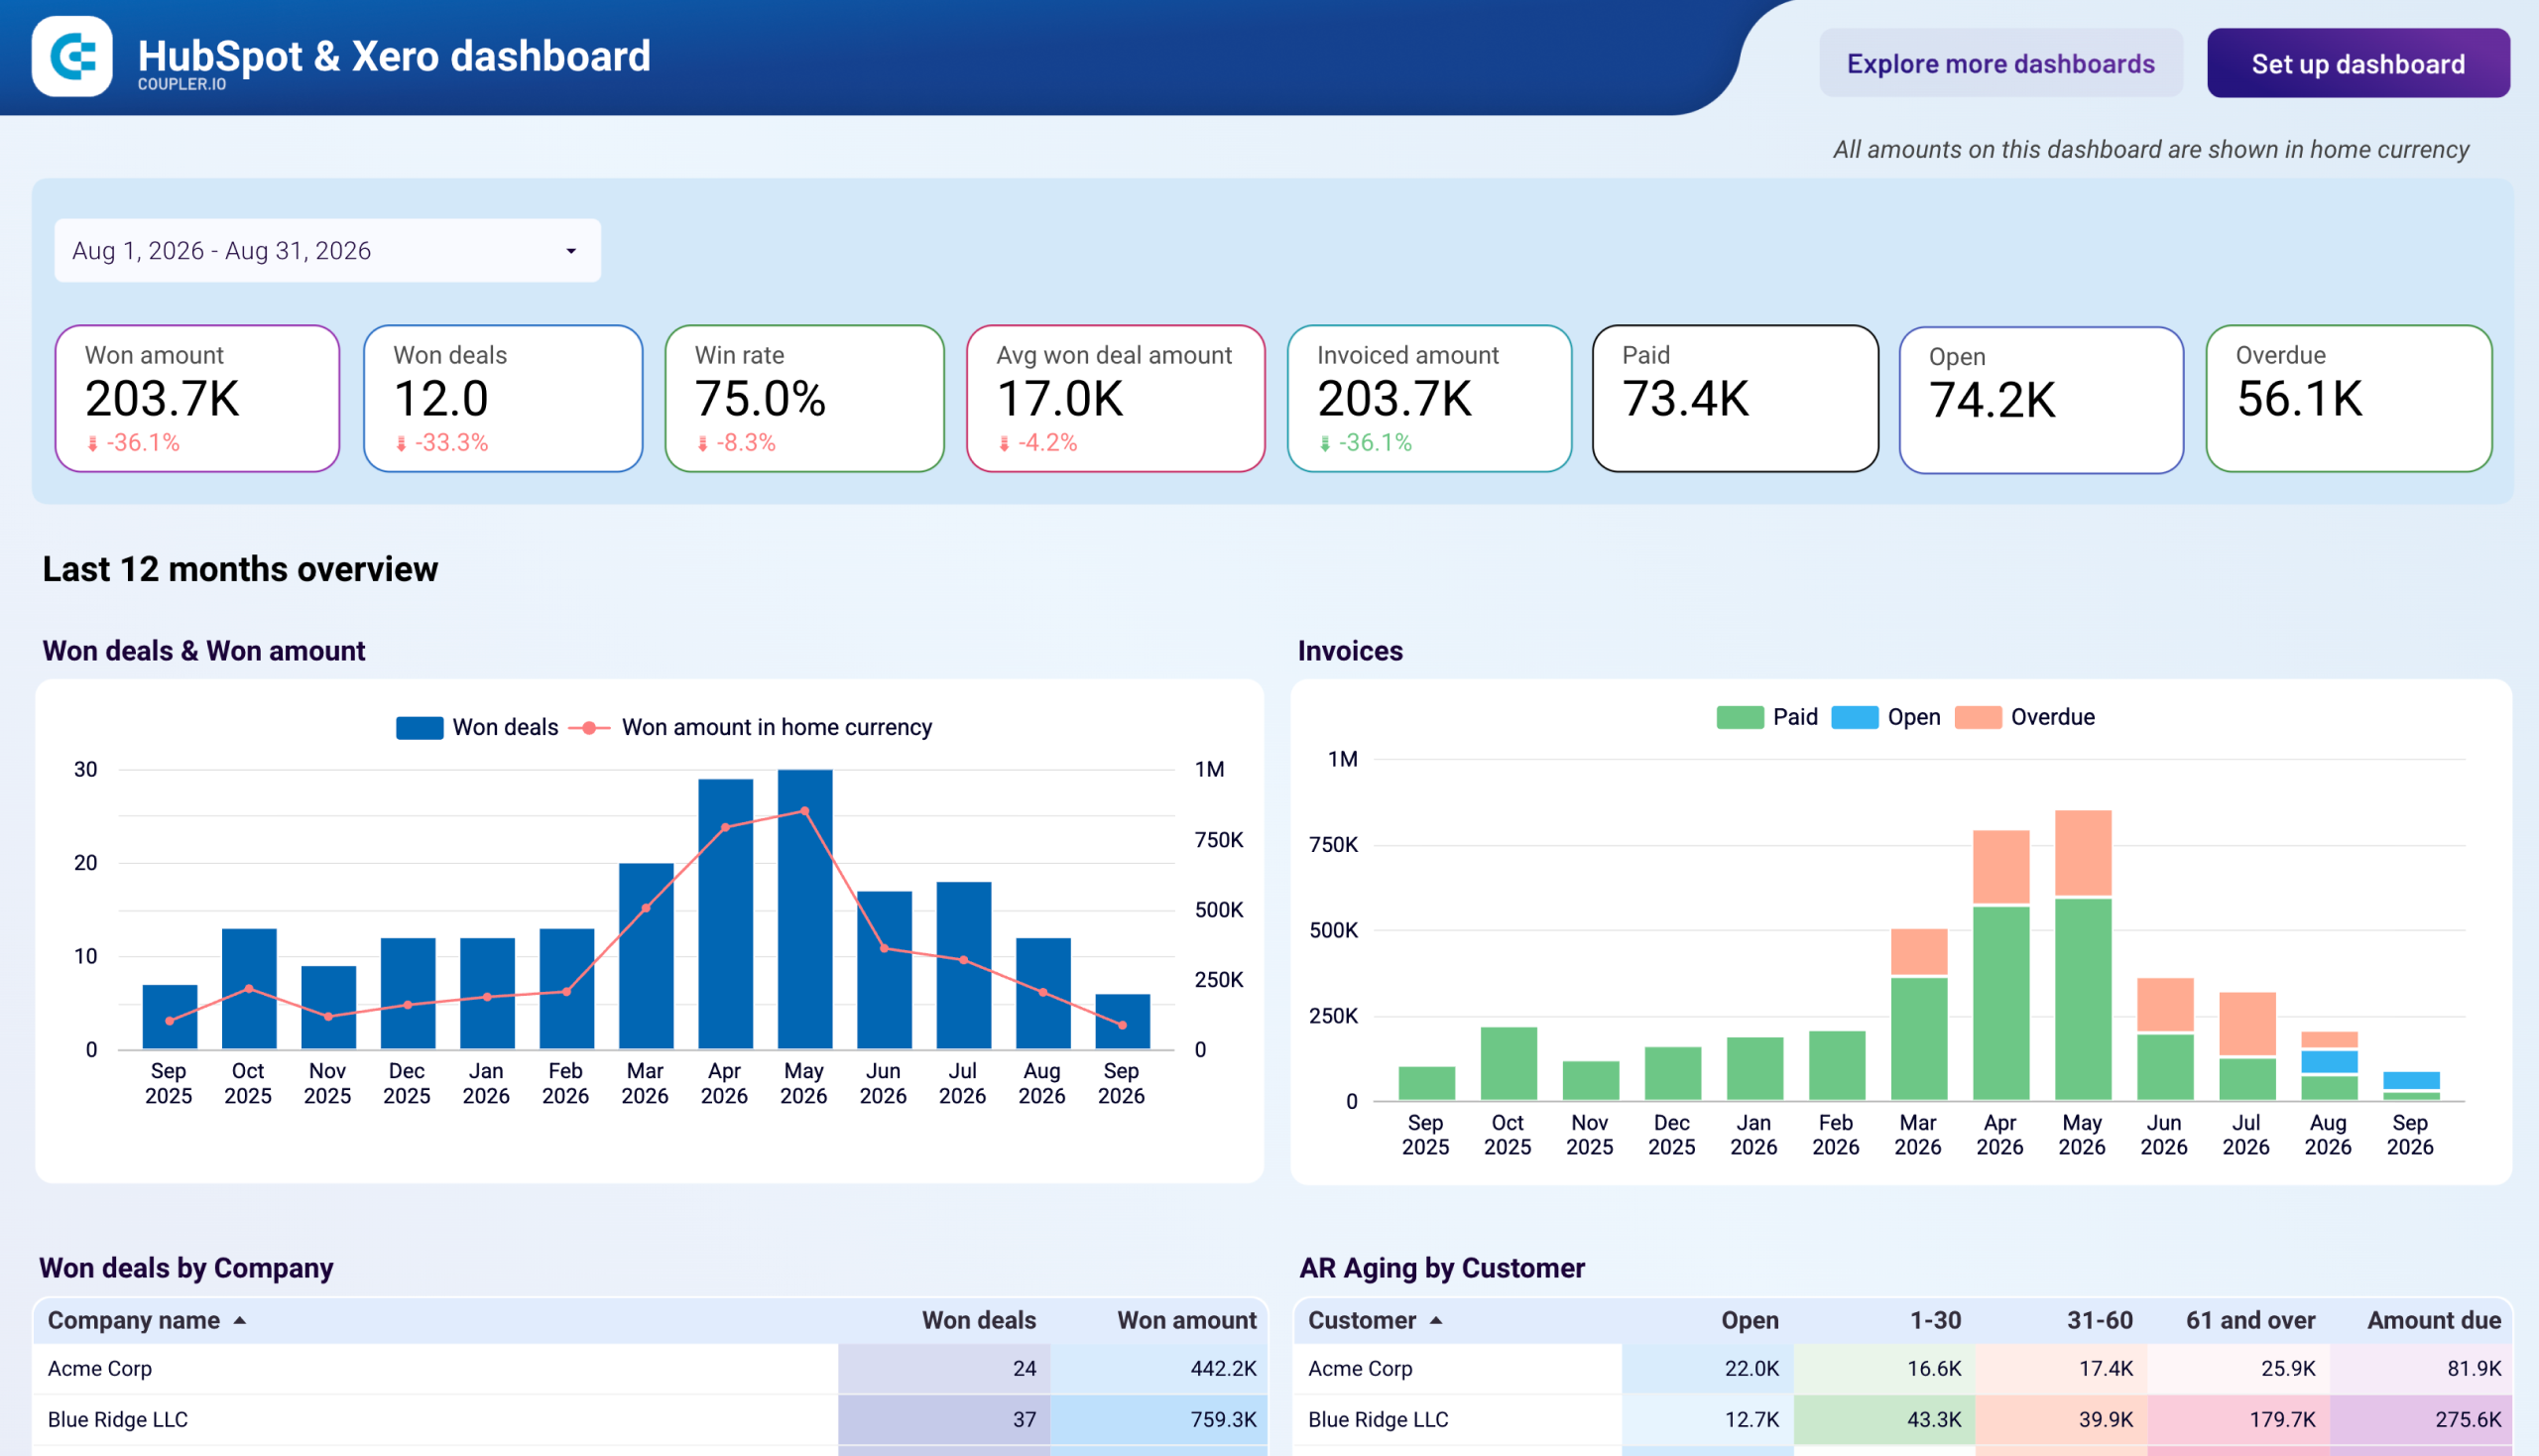The height and width of the screenshot is (1456, 2539).
Task: Sort by the AR Aging Open column header
Action: [1749, 1320]
